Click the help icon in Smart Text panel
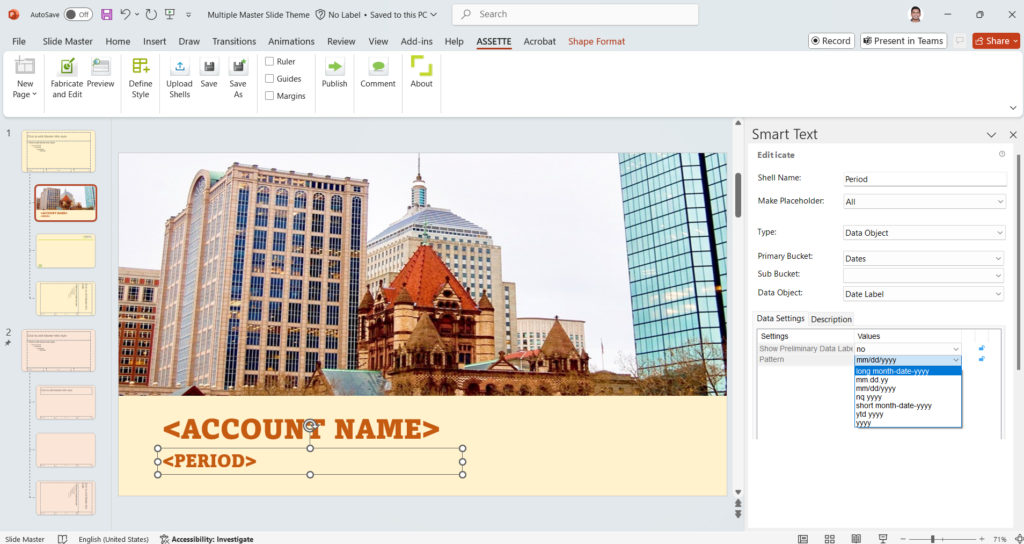Screen dimensions: 1024x544 pos(1002,154)
